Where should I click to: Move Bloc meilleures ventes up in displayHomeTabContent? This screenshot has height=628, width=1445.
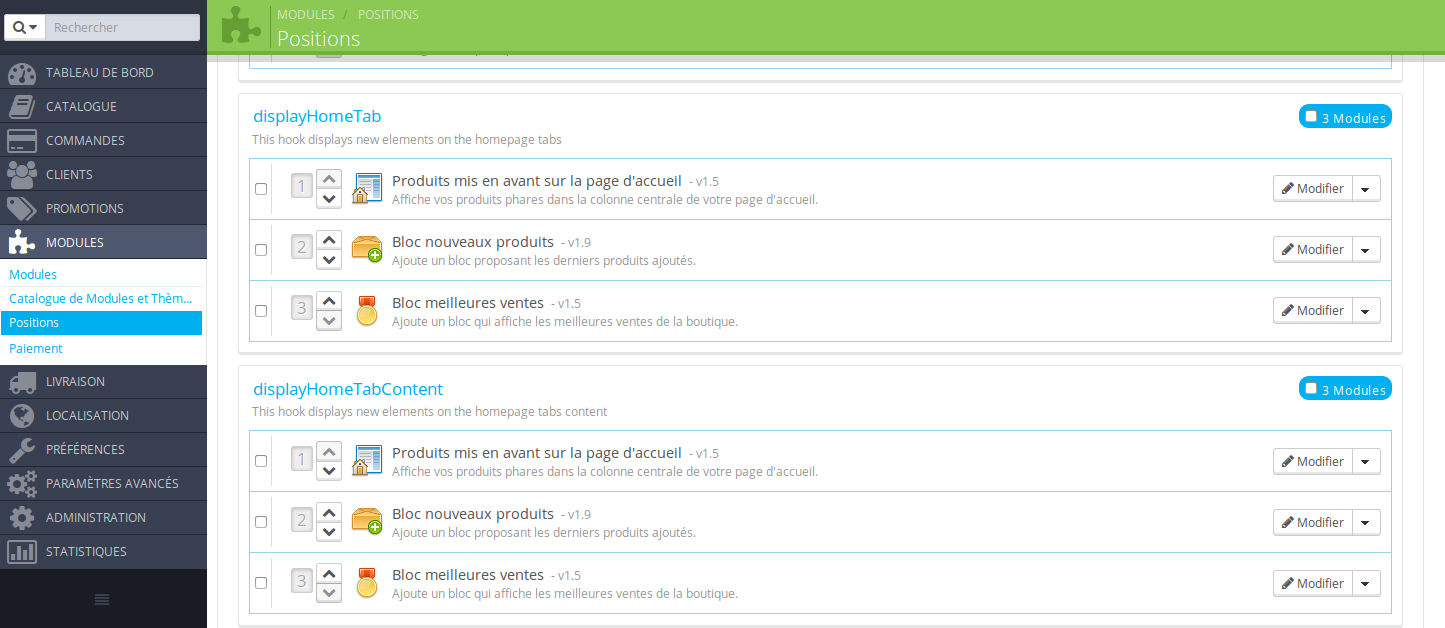[328, 574]
